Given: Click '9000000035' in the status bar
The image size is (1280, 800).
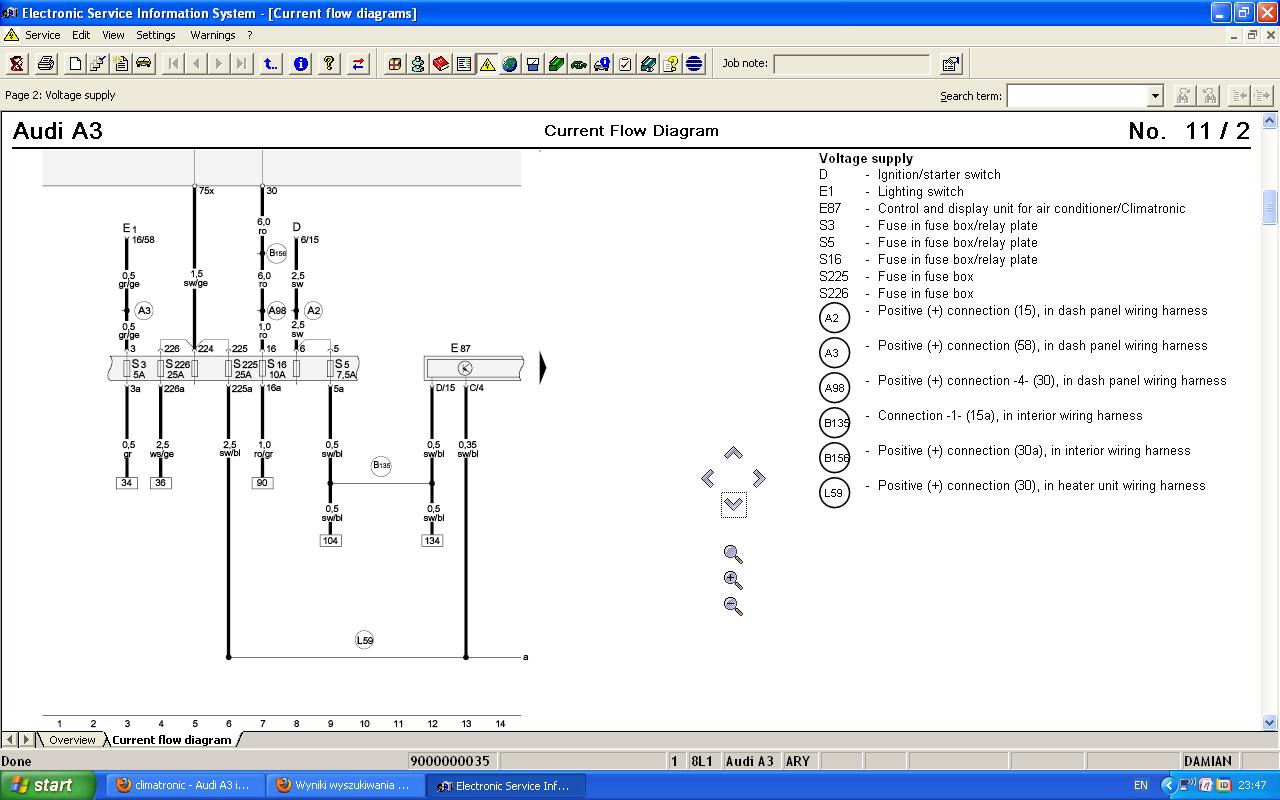Looking at the screenshot, I should coord(450,761).
